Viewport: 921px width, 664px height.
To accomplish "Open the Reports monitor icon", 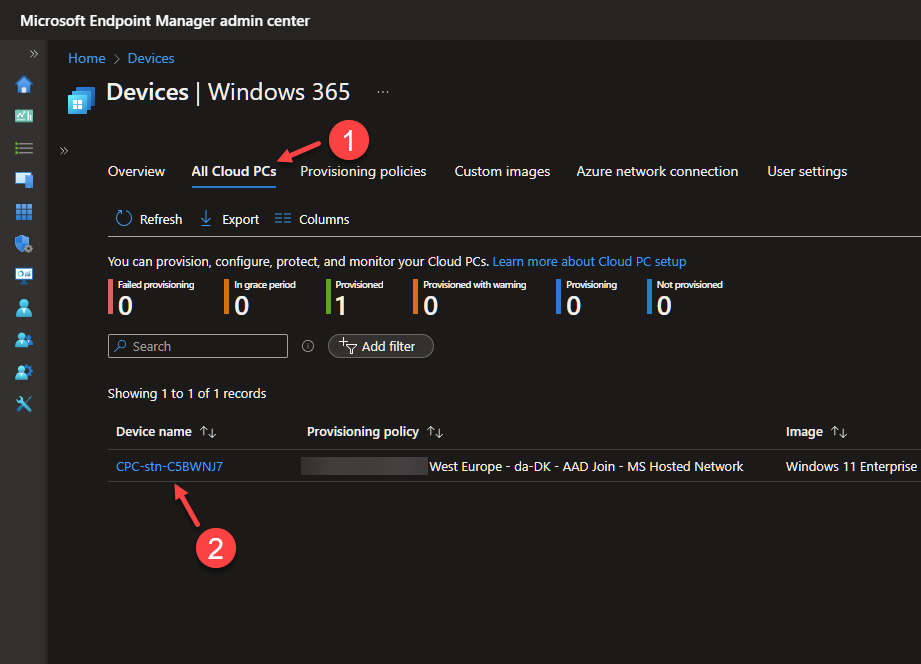I will 23,276.
